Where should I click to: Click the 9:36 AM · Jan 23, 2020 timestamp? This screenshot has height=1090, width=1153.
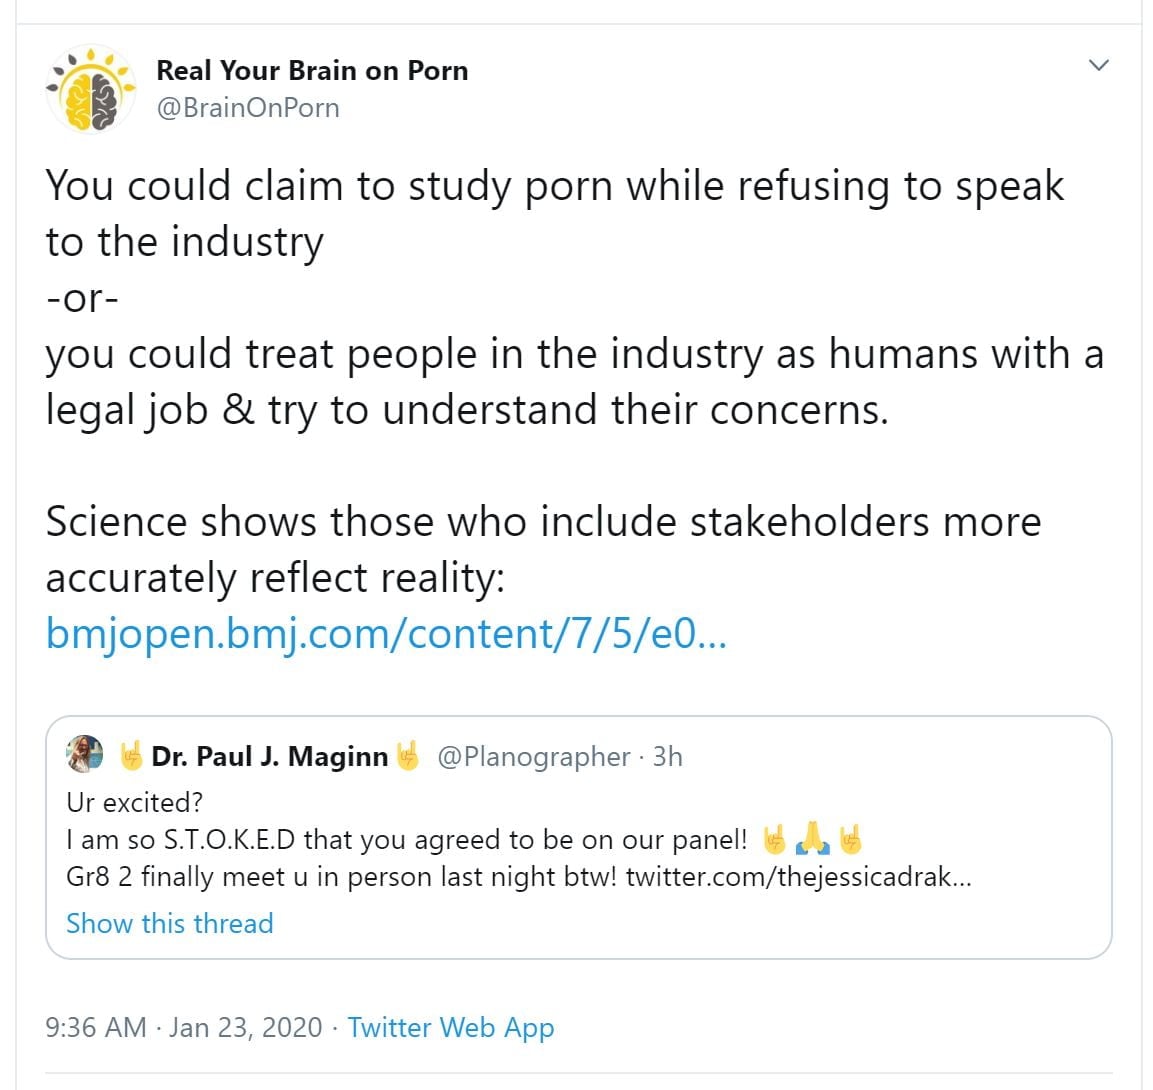tap(184, 1027)
